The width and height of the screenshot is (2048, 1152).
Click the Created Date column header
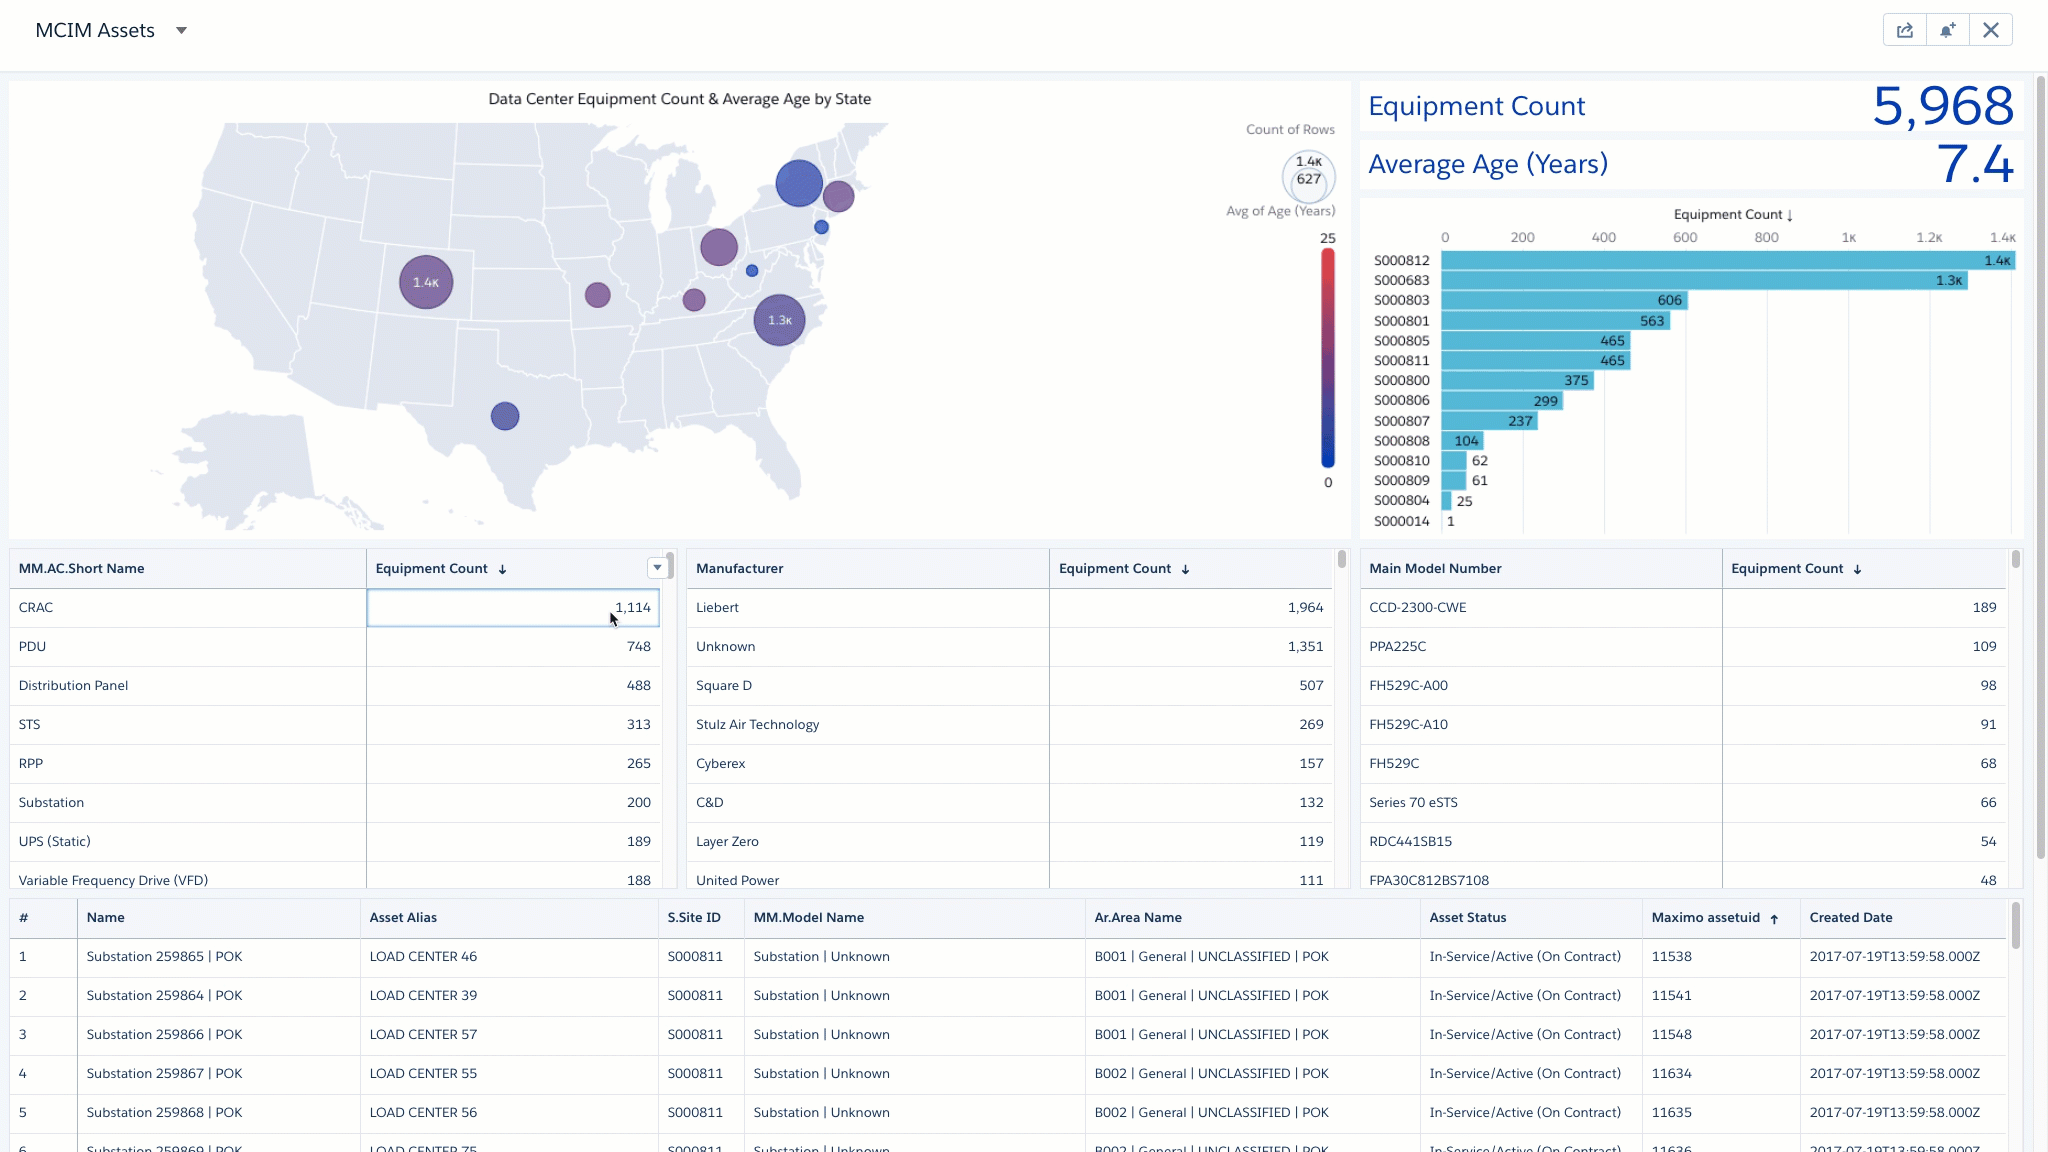click(x=1850, y=918)
